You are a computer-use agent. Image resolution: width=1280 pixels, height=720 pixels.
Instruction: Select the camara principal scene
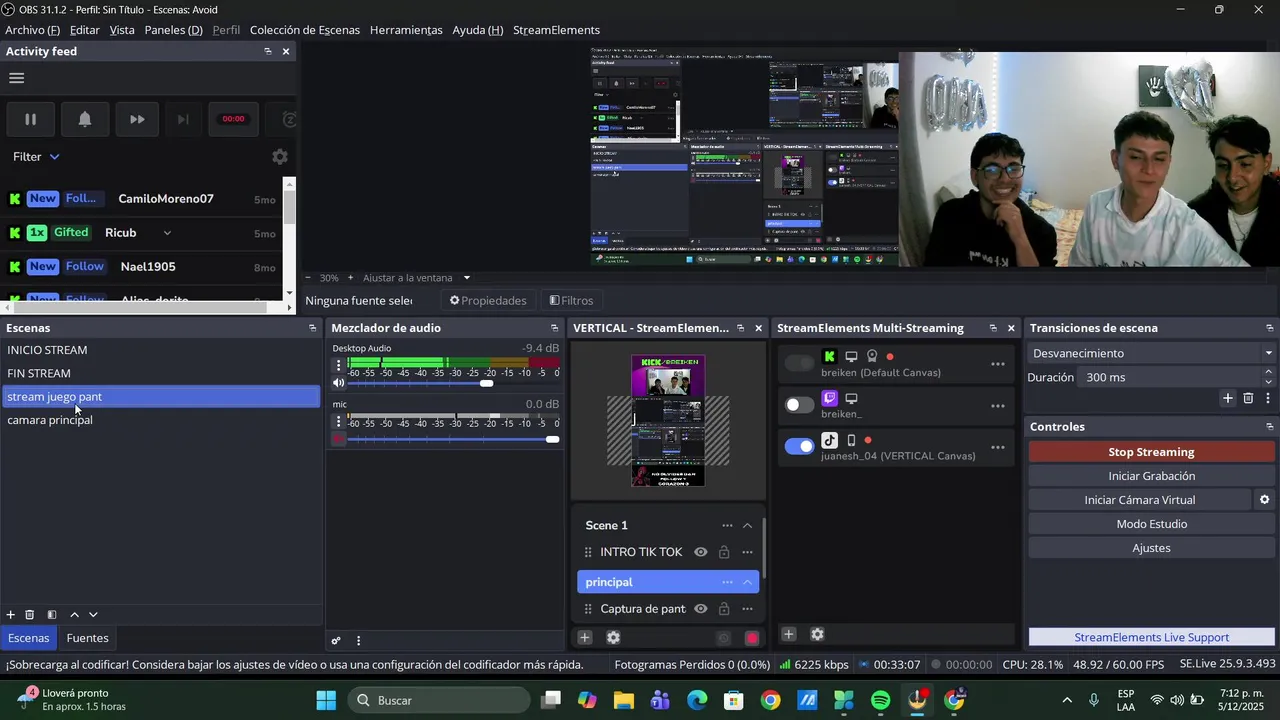[x=161, y=420]
